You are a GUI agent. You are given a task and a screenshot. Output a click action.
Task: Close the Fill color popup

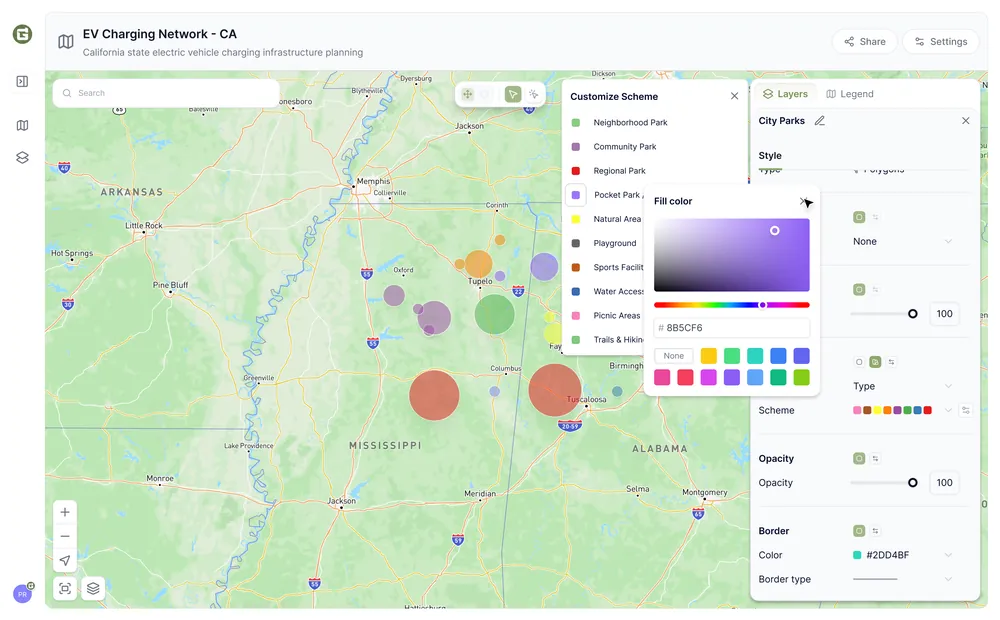click(804, 201)
